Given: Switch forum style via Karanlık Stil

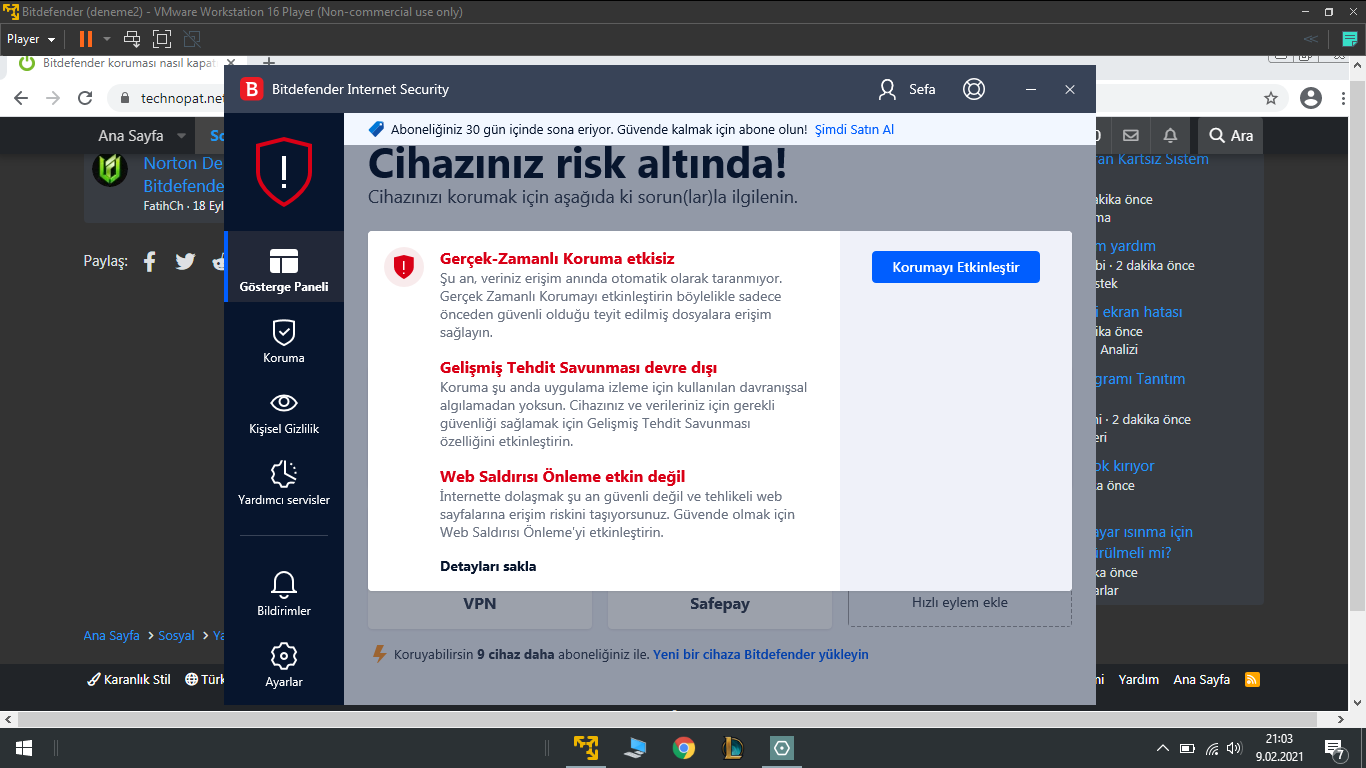Looking at the screenshot, I should [x=129, y=680].
